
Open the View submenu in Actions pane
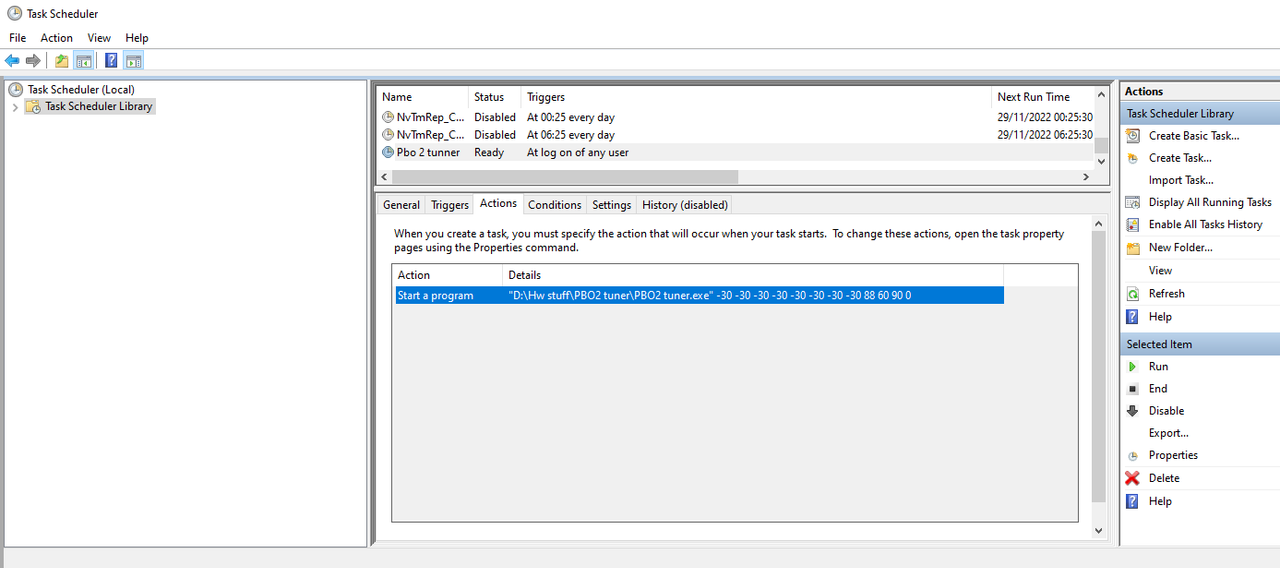[1160, 270]
